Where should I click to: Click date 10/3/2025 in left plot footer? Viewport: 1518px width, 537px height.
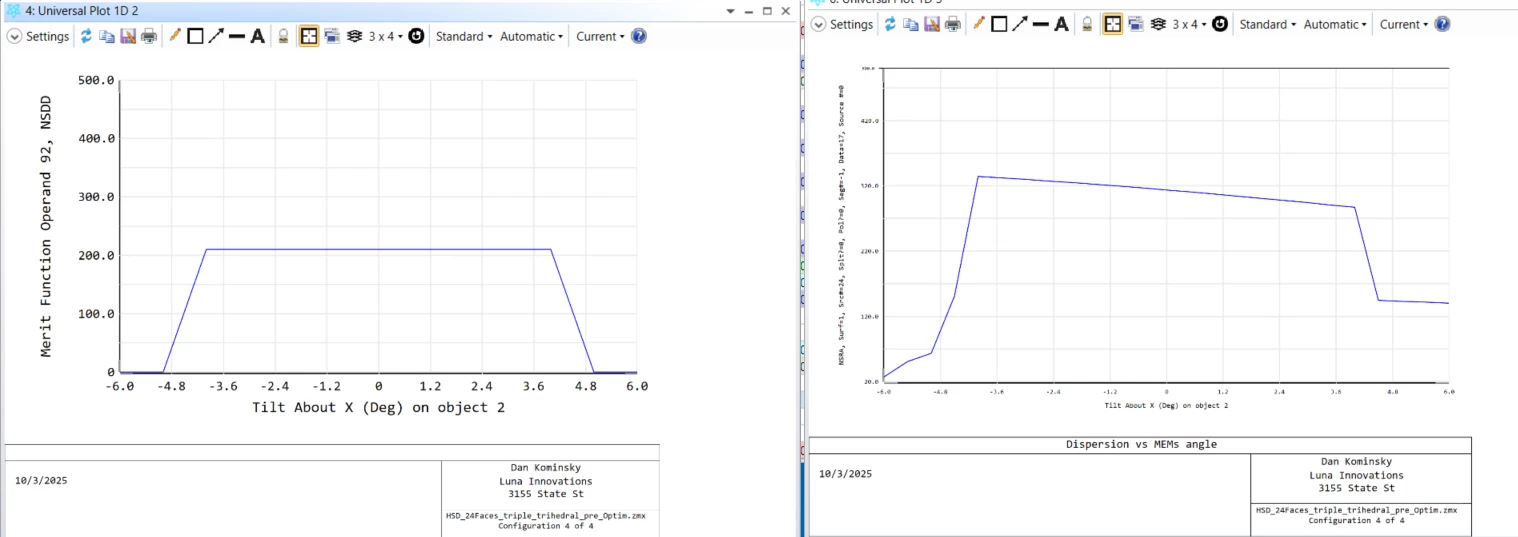41,480
